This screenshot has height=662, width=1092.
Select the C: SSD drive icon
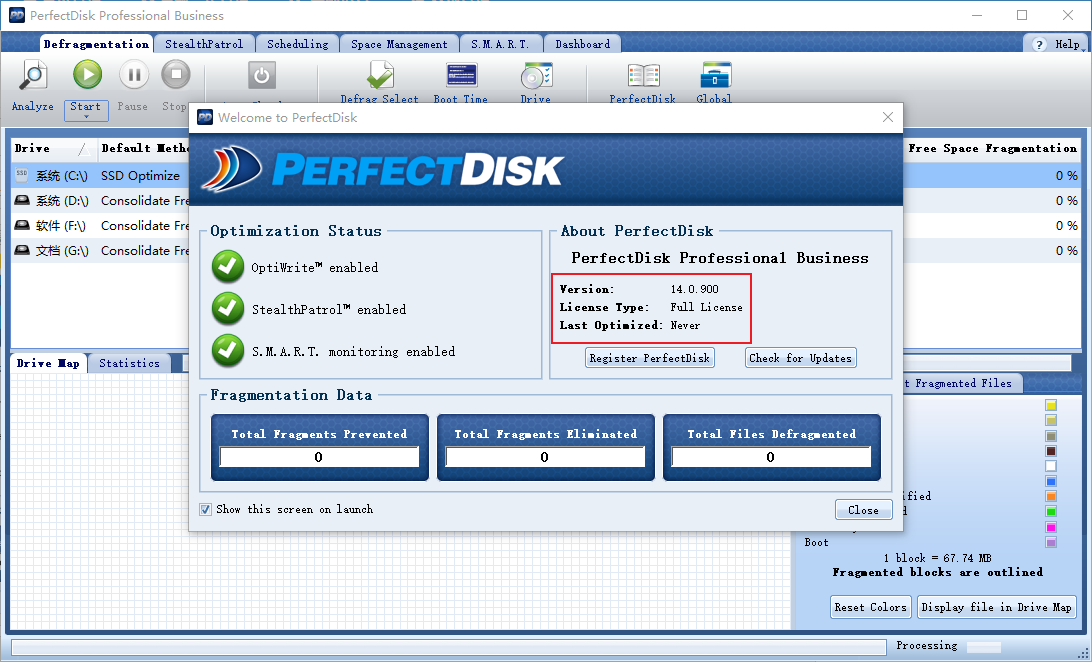click(22, 174)
